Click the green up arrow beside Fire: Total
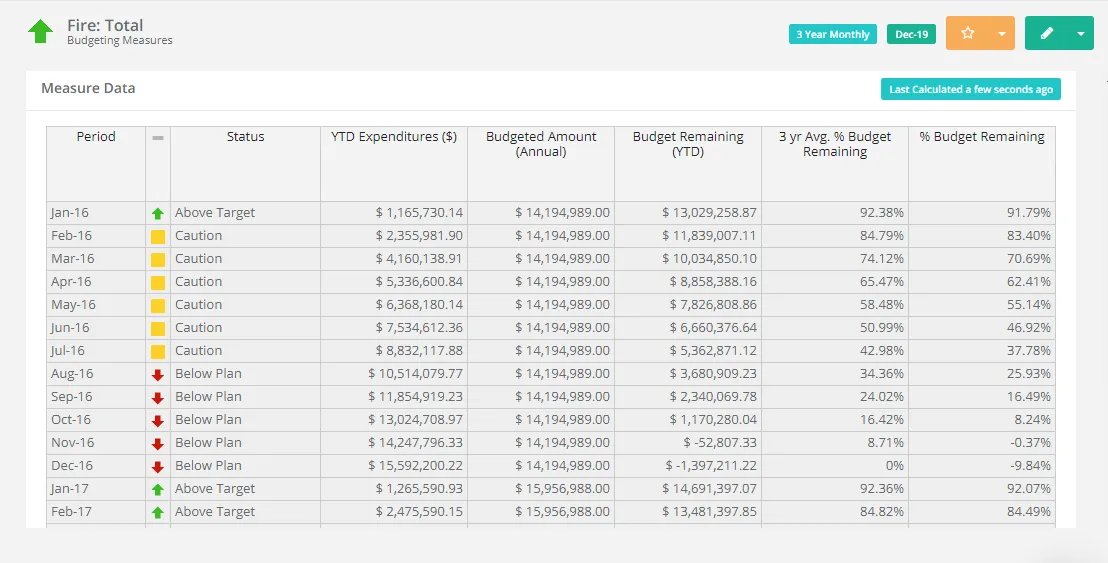 [x=40, y=32]
